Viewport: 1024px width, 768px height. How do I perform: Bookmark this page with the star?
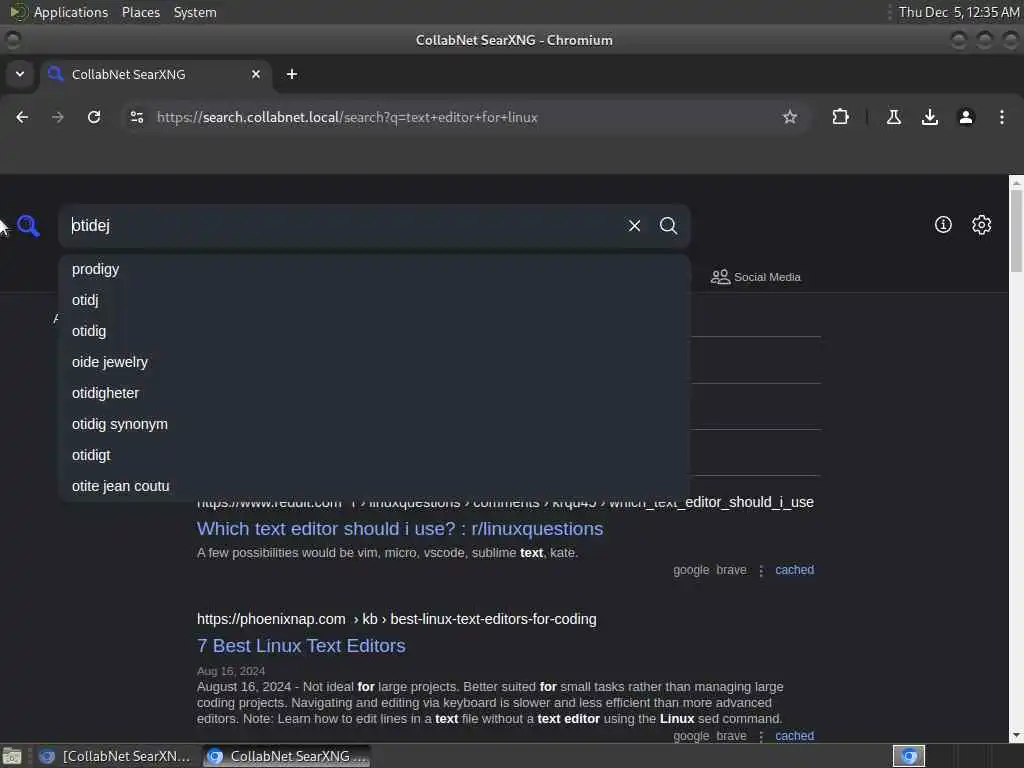click(x=790, y=117)
